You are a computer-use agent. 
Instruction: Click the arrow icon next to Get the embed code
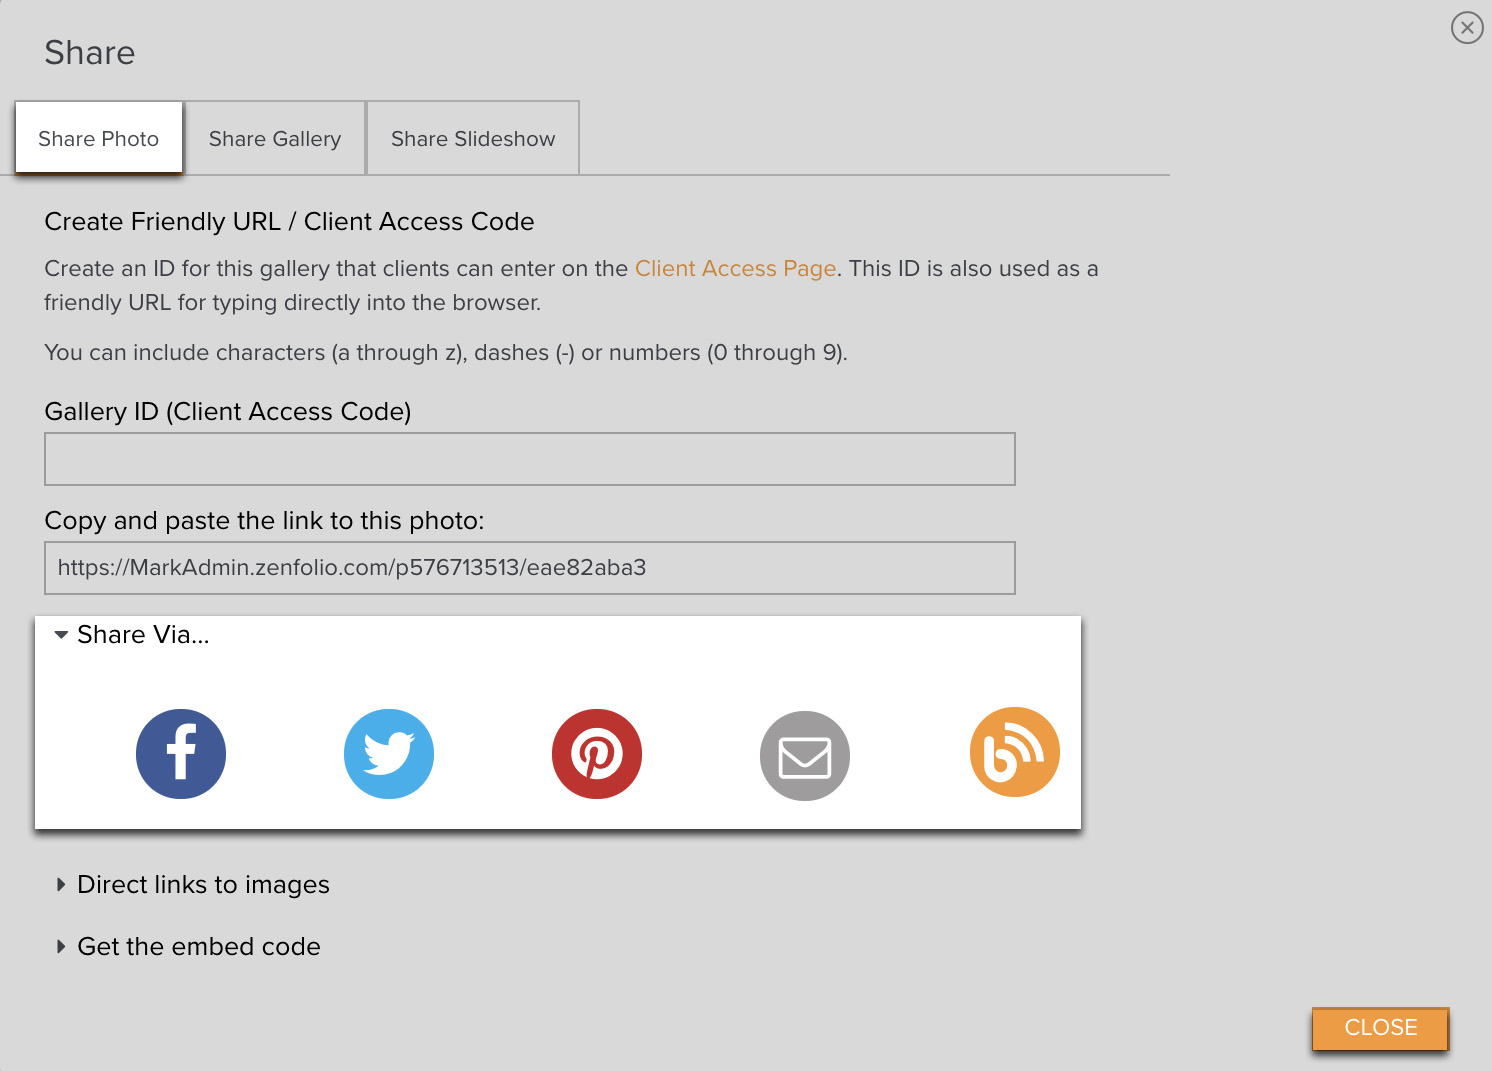pyautogui.click(x=61, y=946)
